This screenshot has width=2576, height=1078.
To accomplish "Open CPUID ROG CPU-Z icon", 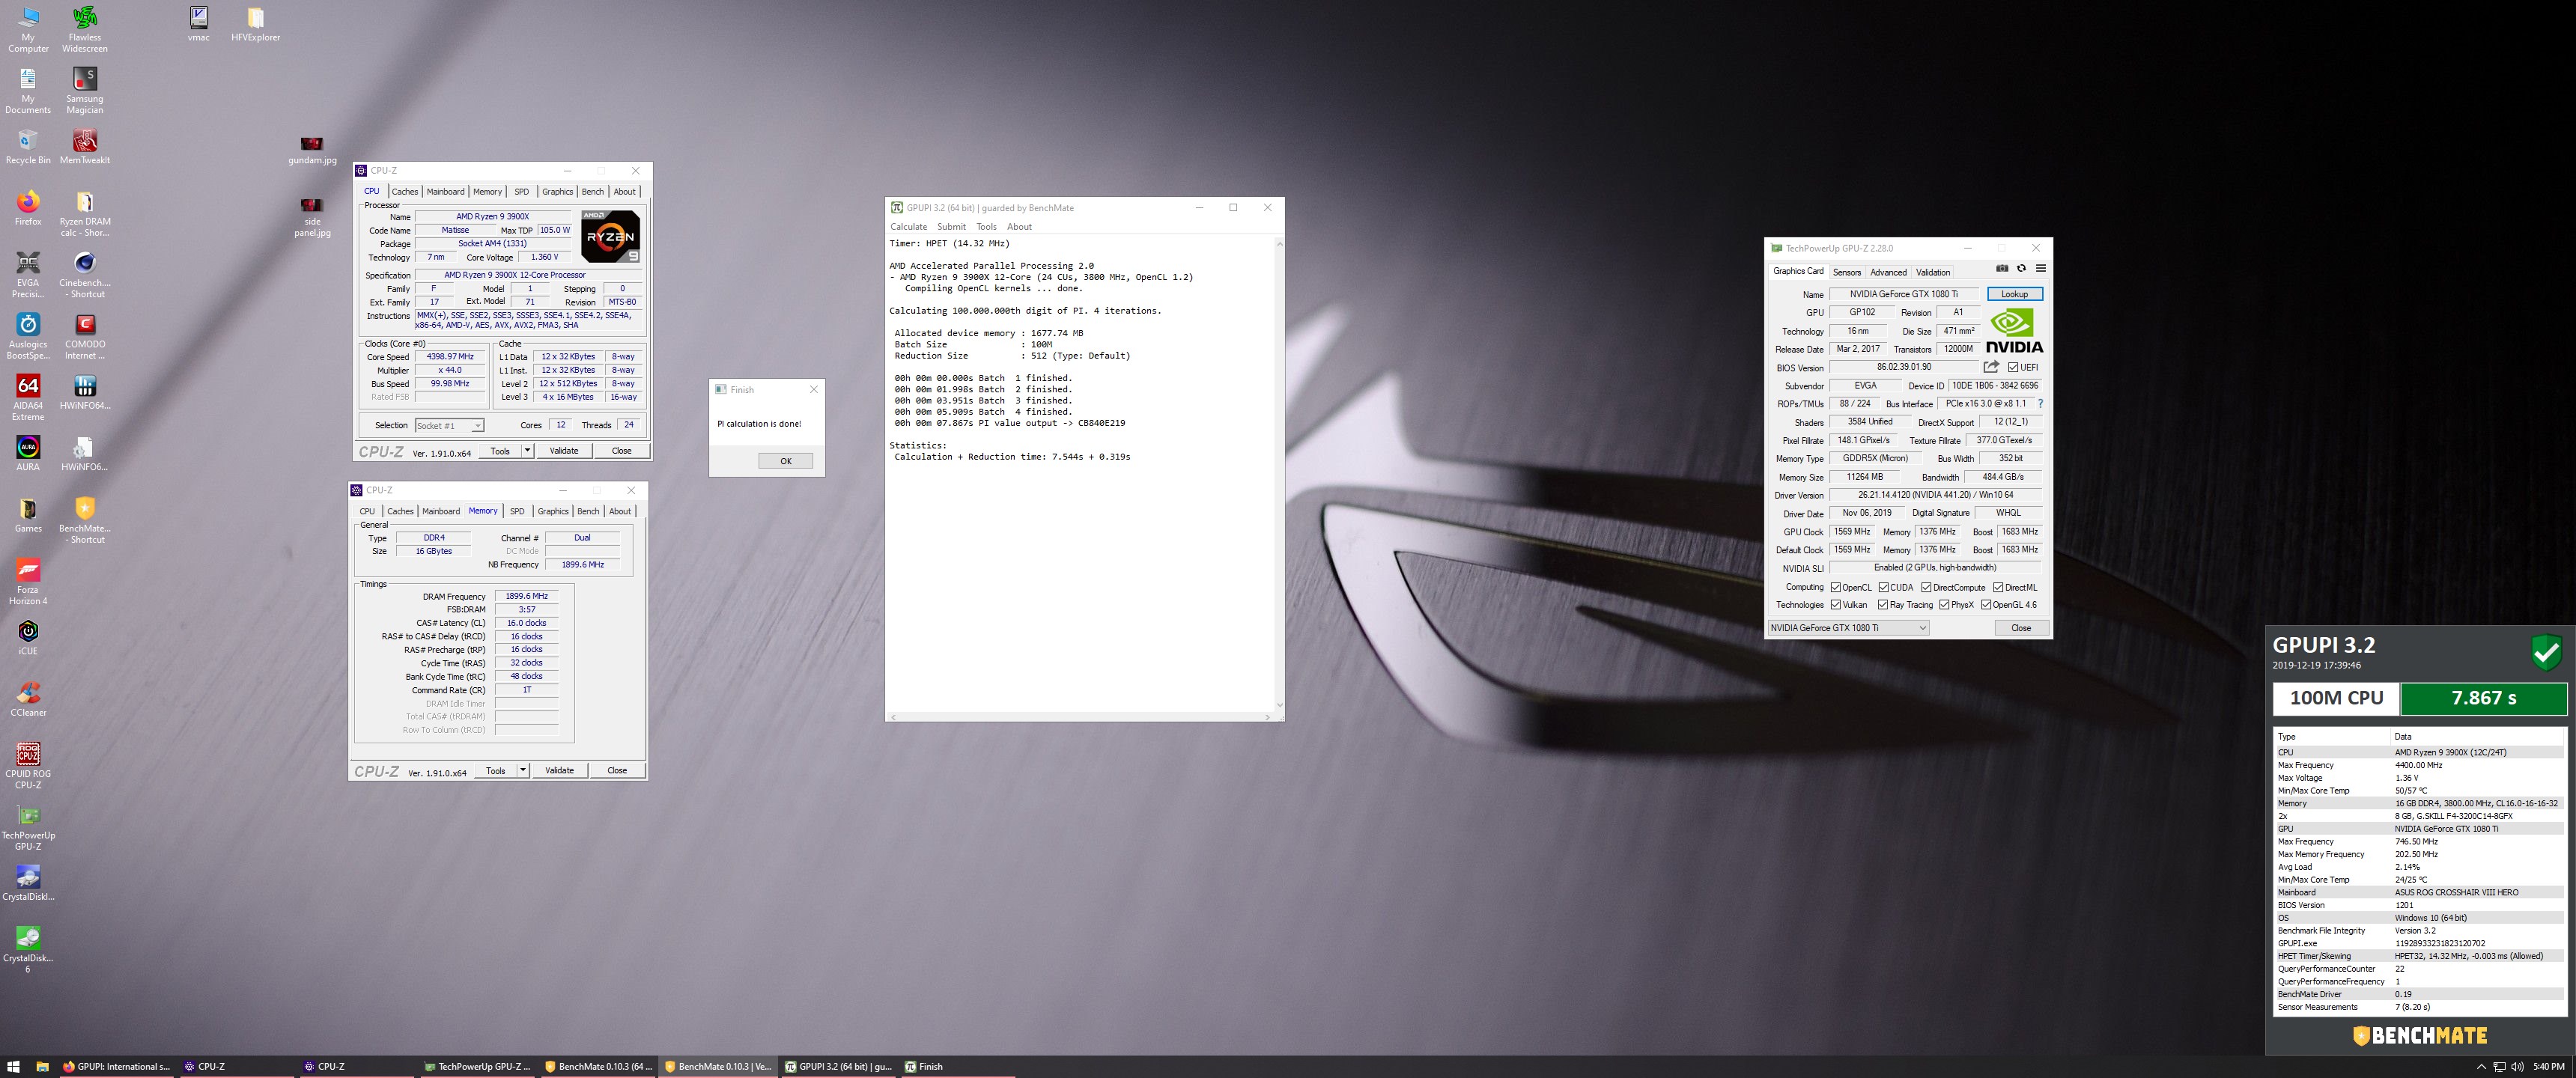I will (28, 766).
